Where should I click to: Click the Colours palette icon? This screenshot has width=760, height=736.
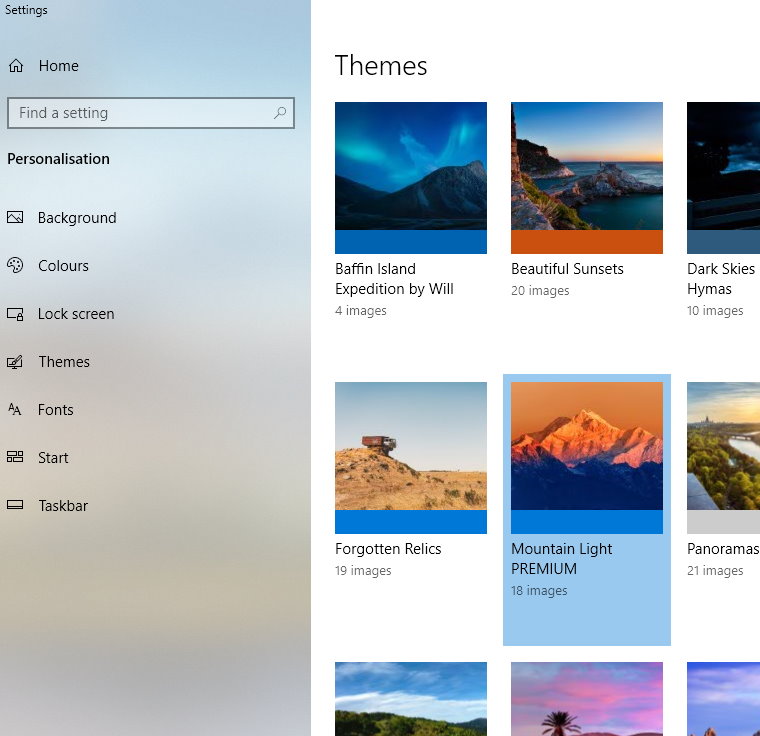[x=15, y=266]
